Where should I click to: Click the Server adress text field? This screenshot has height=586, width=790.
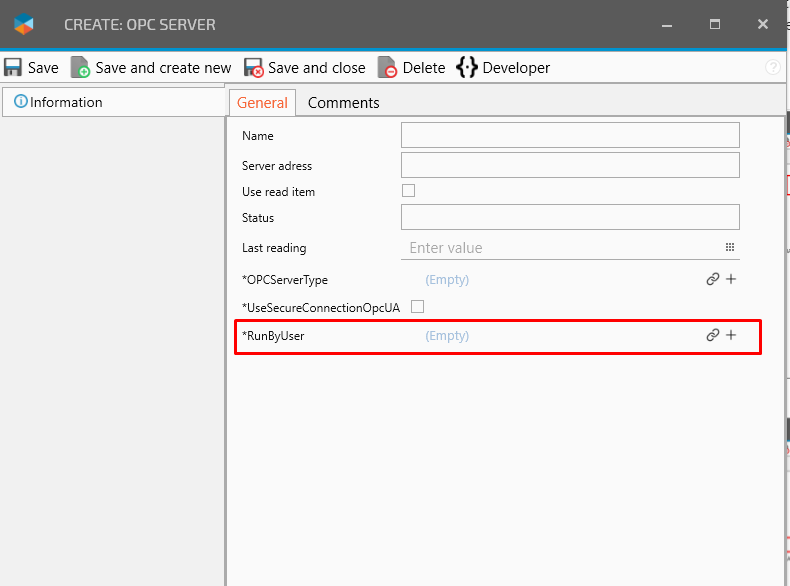click(x=570, y=165)
